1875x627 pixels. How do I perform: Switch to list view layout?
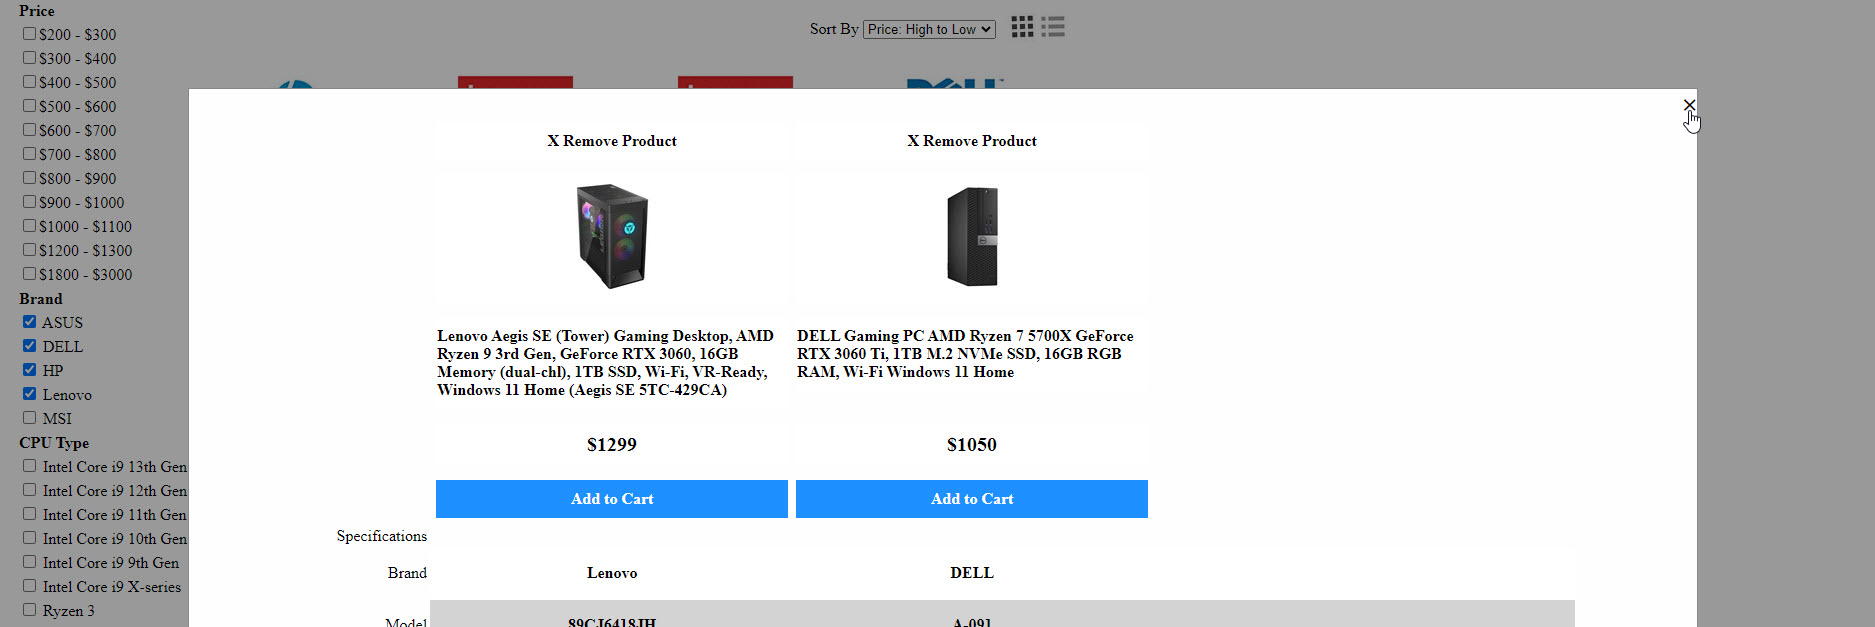pos(1053,27)
